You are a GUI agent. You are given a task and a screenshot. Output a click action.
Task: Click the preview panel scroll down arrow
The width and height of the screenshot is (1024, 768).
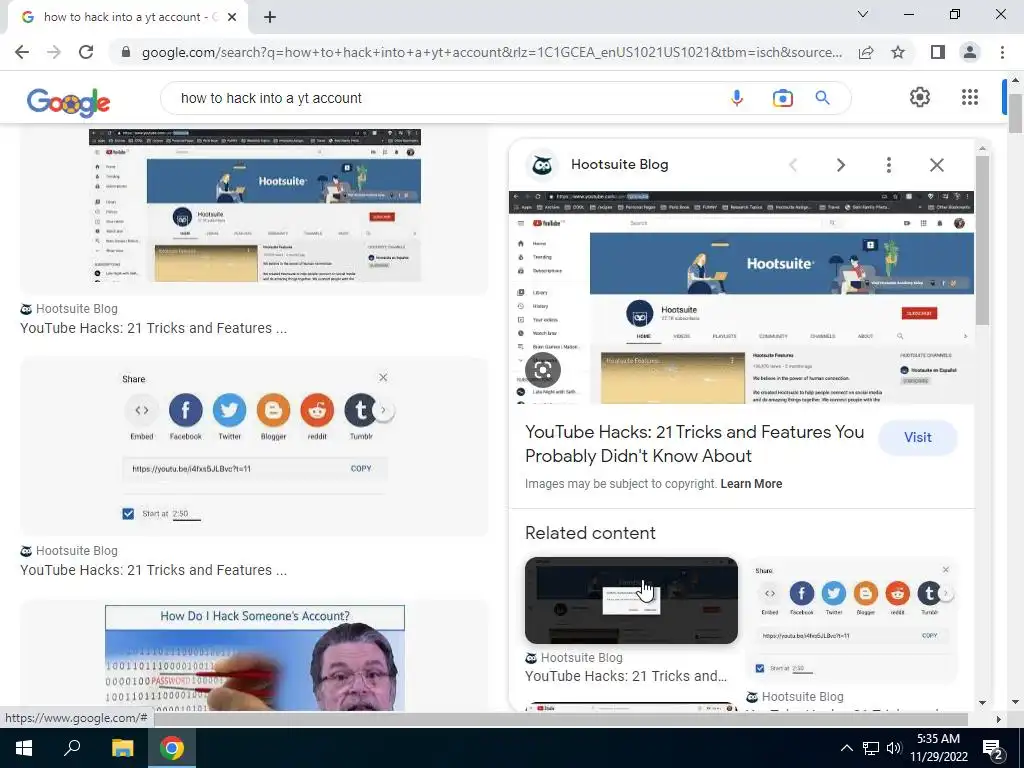[982, 703]
